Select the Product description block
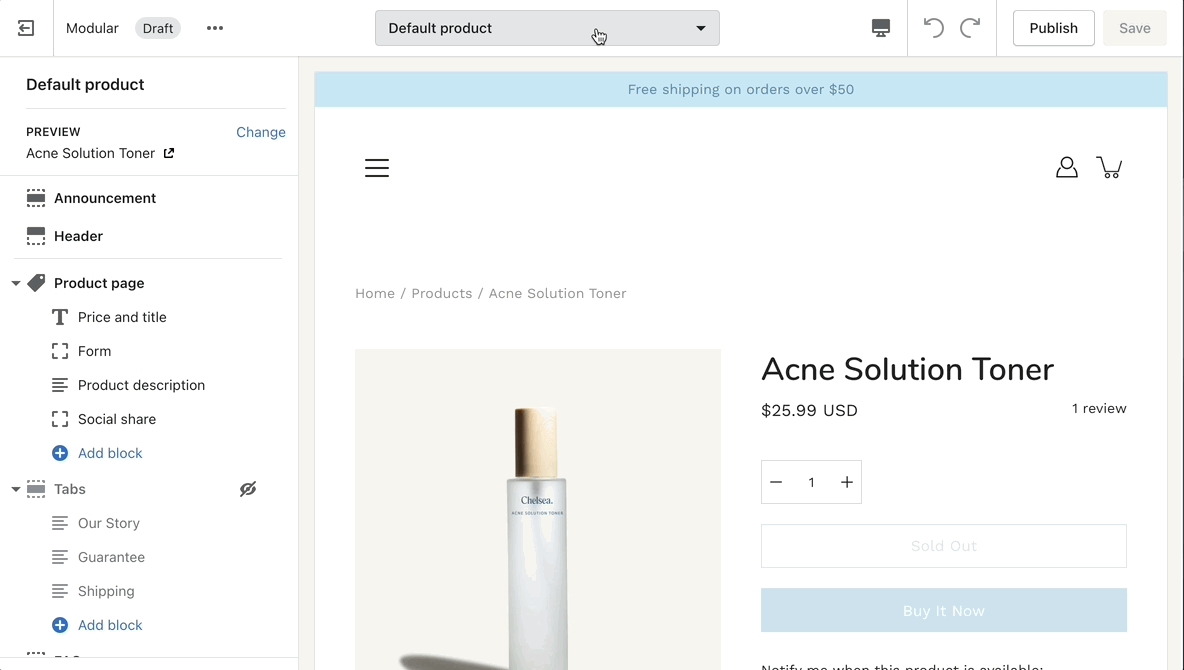1184x670 pixels. pos(141,385)
